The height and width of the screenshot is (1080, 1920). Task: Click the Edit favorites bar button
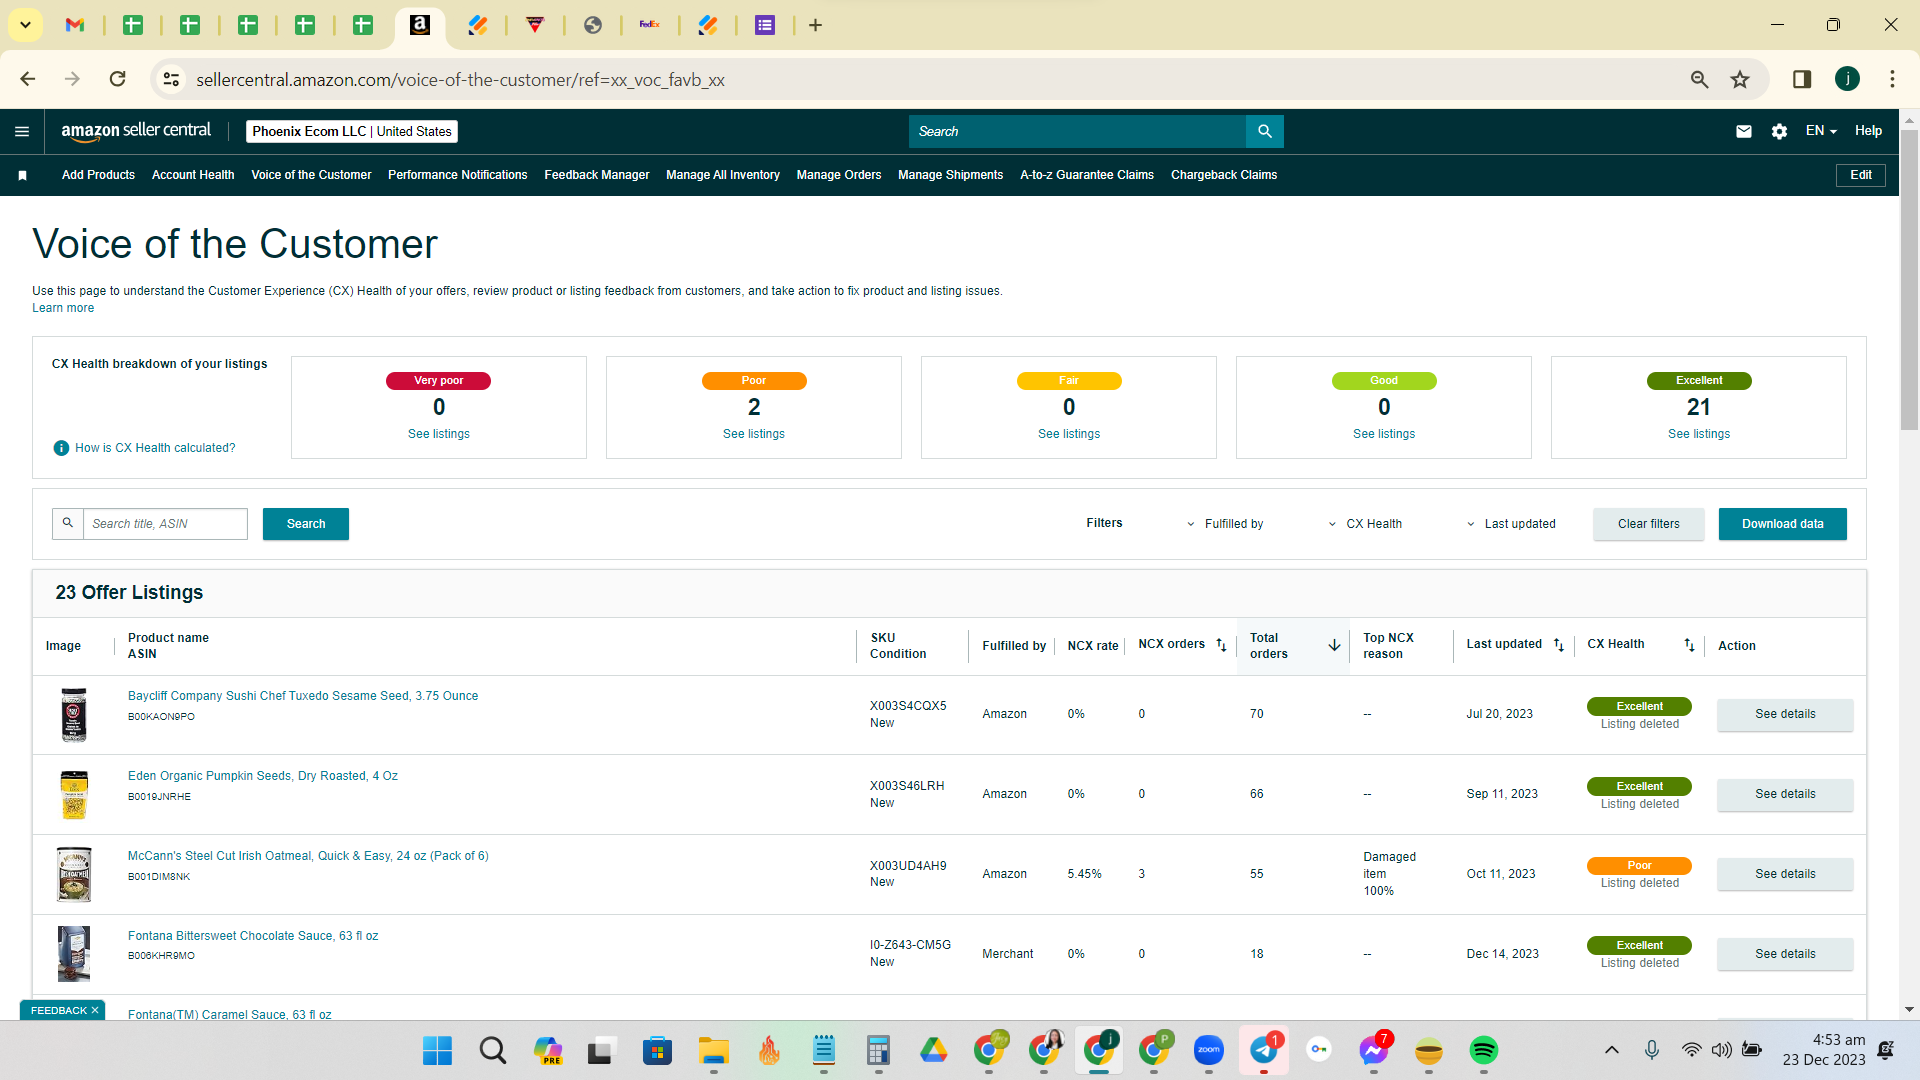coord(1861,175)
